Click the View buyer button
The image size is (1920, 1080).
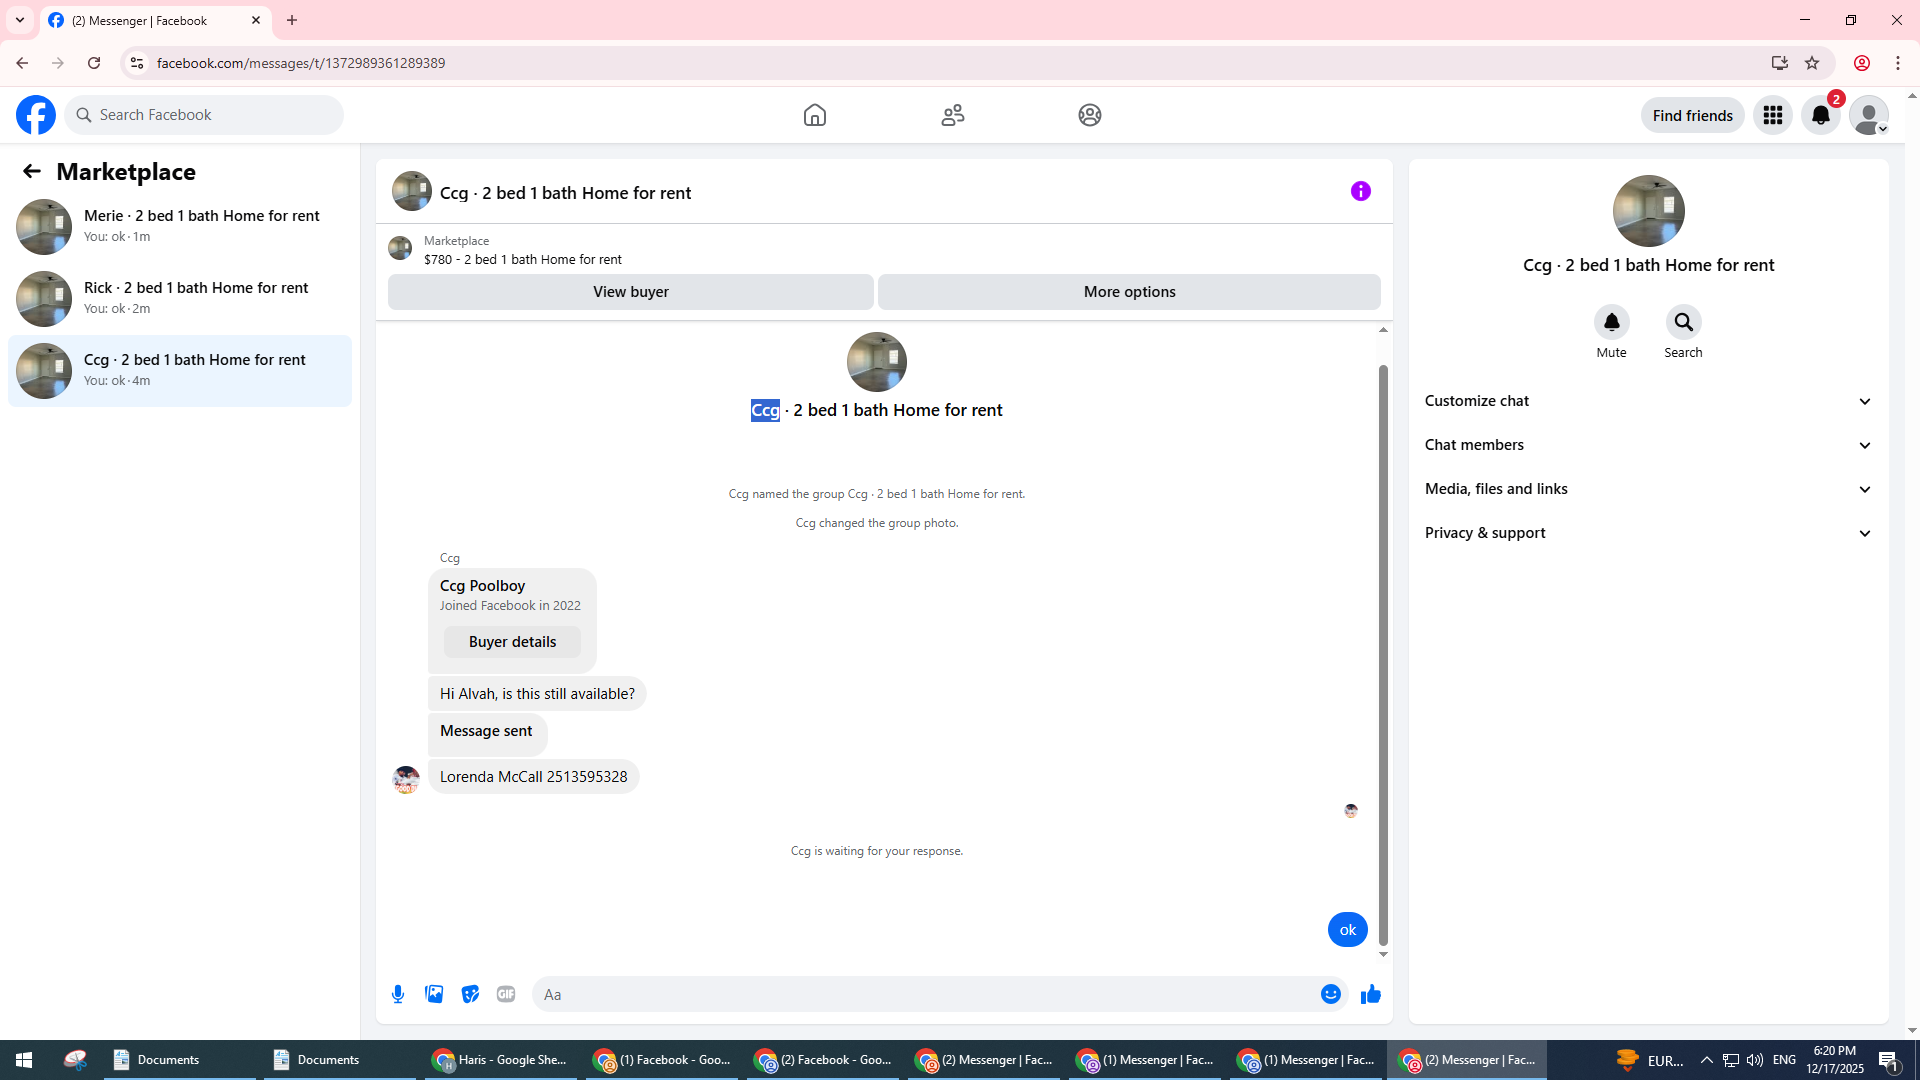(x=630, y=292)
